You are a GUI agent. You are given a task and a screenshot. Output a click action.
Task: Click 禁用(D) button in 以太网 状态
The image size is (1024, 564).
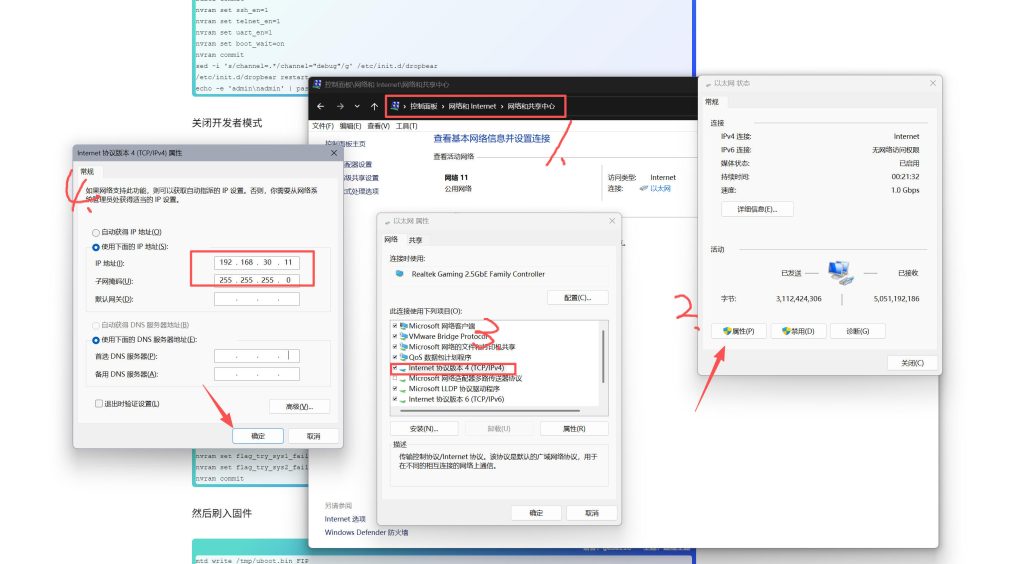[798, 332]
